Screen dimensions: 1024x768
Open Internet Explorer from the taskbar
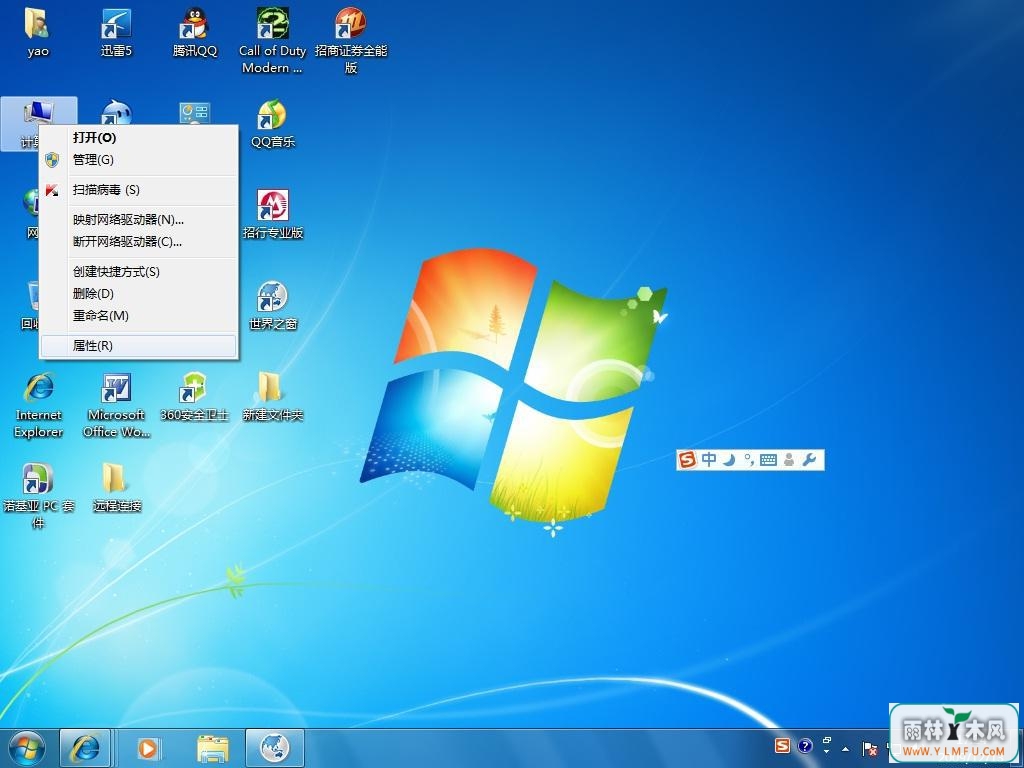(x=85, y=748)
